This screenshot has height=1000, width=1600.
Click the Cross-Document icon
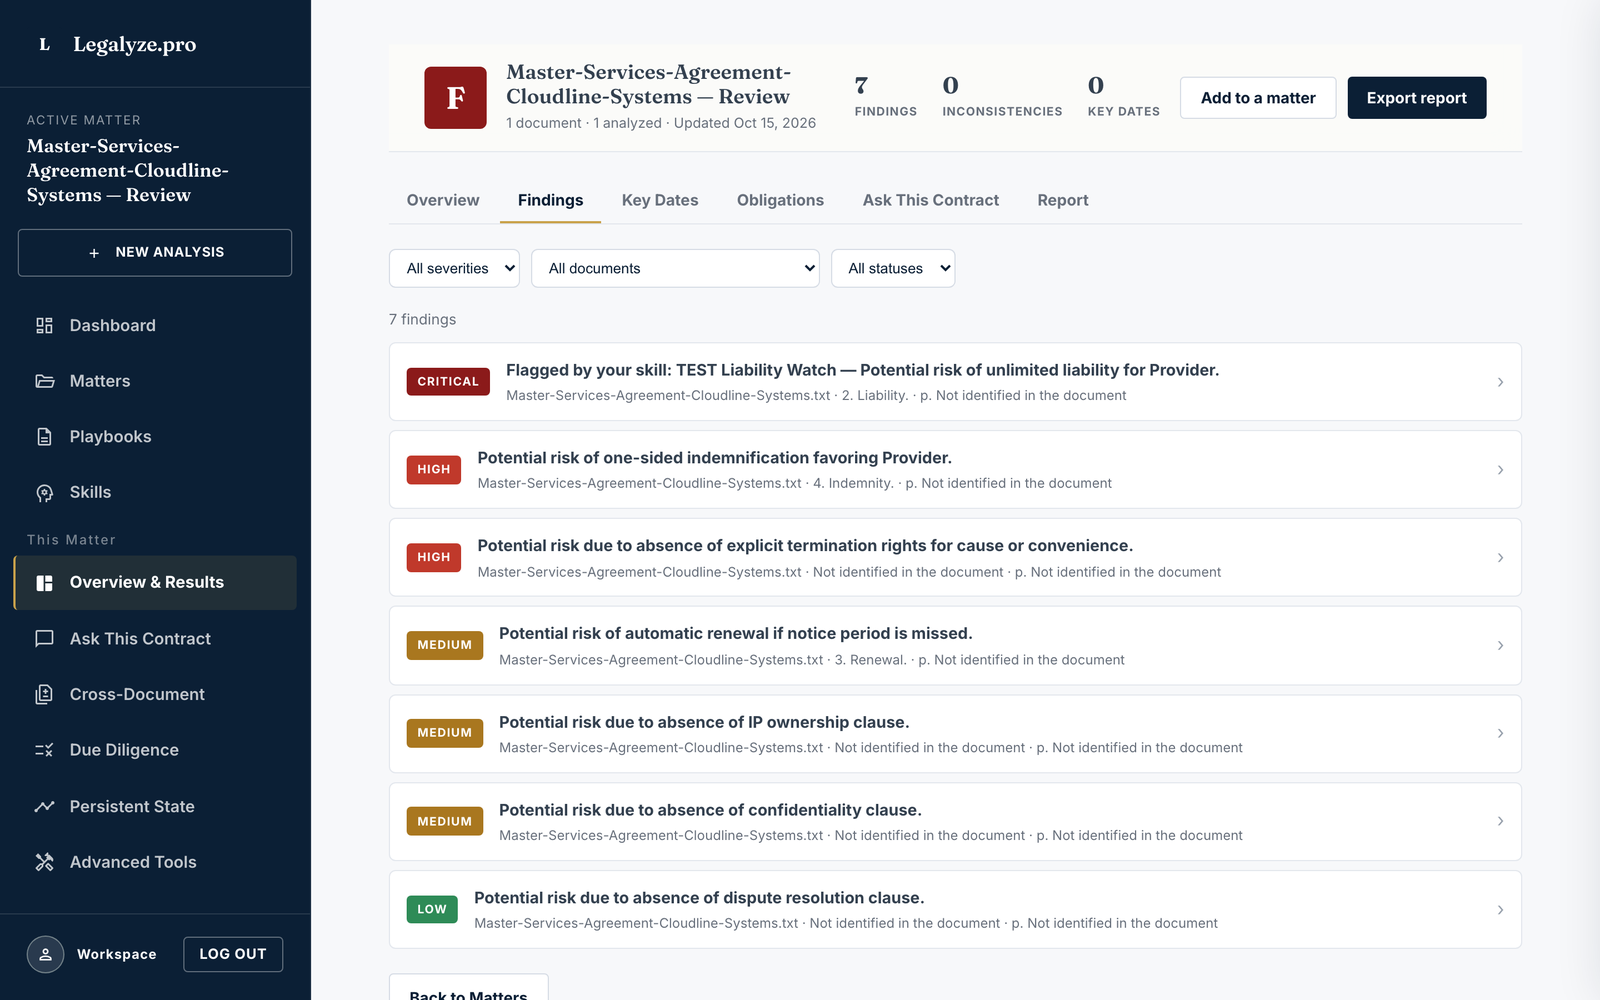click(x=44, y=694)
